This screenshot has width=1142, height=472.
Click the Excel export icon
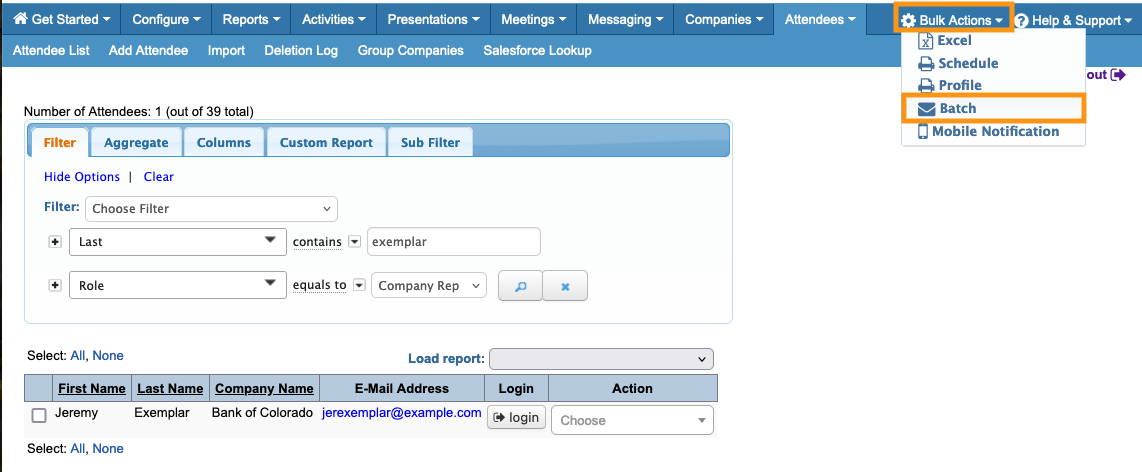(x=926, y=41)
